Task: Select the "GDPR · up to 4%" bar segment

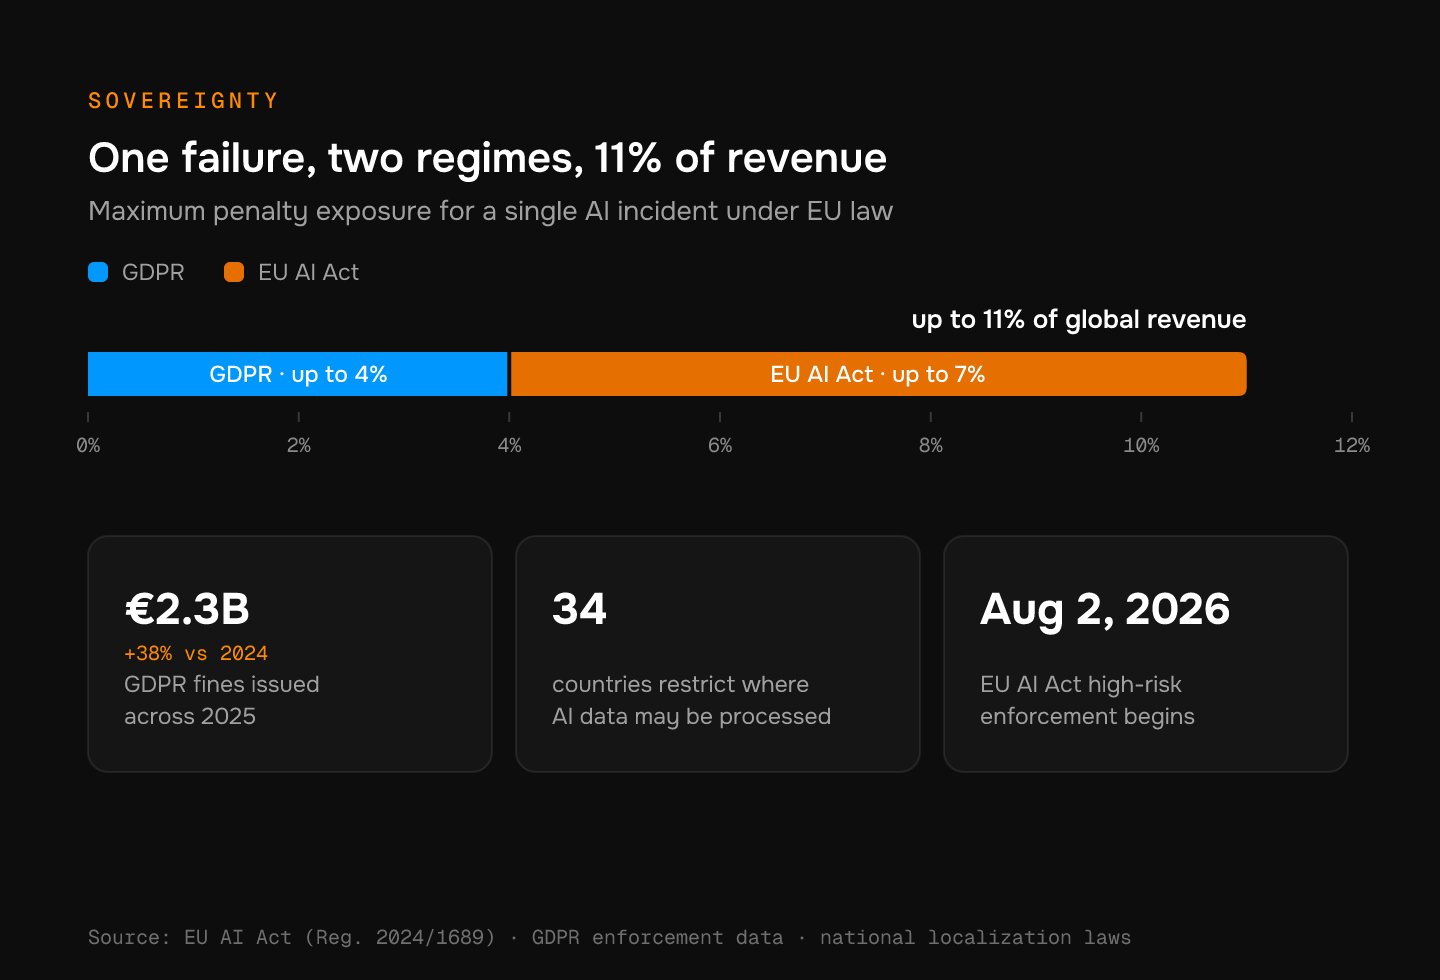Action: [x=298, y=374]
